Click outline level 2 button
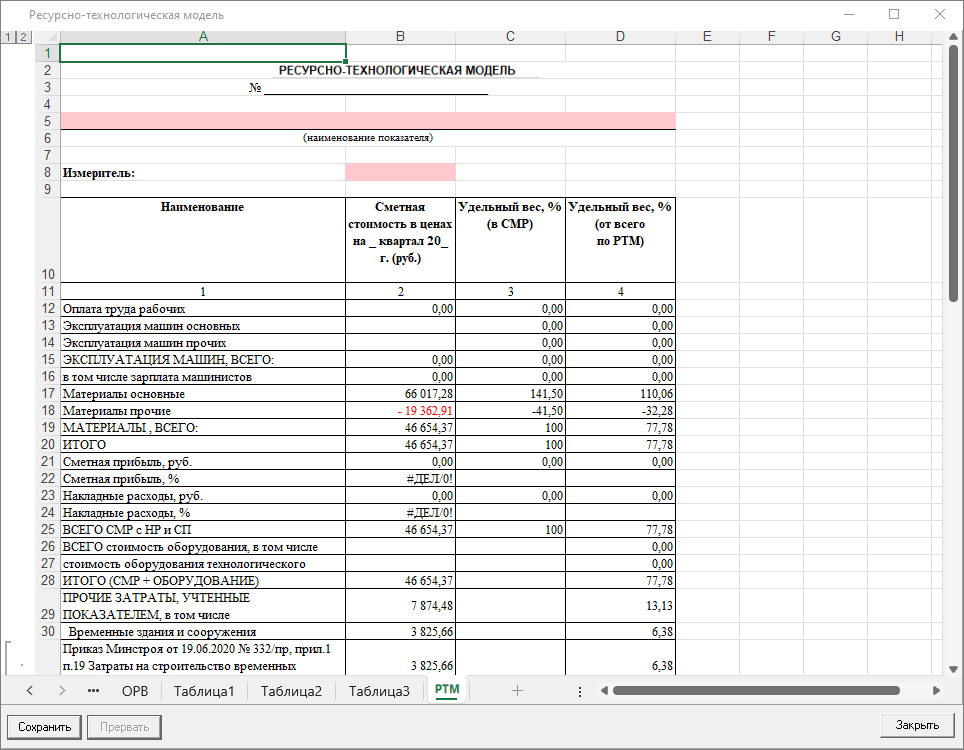The image size is (964, 750). (23, 37)
